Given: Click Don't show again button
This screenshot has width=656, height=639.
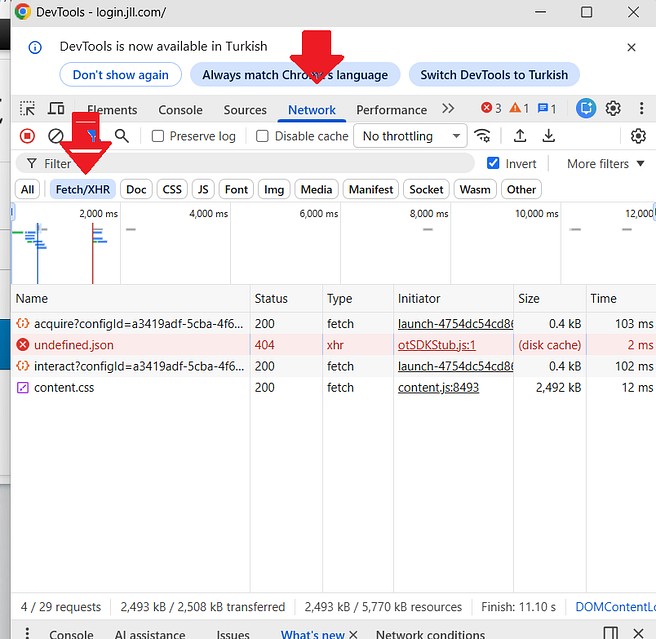Looking at the screenshot, I should point(120,75).
